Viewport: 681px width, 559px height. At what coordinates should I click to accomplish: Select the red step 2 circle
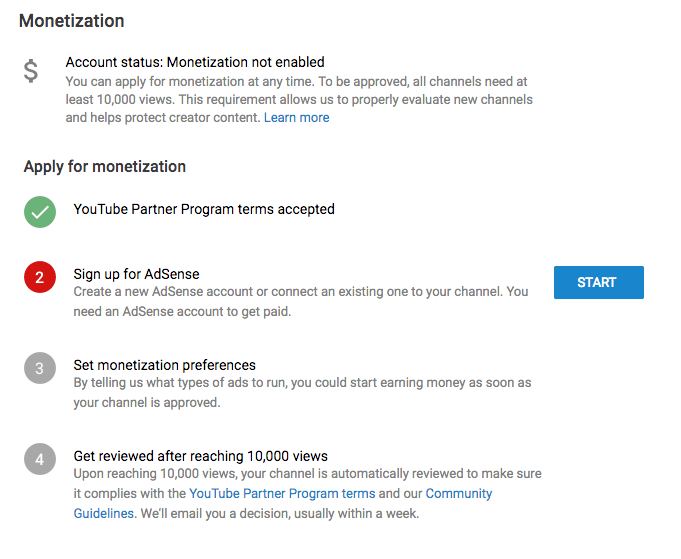tap(40, 277)
